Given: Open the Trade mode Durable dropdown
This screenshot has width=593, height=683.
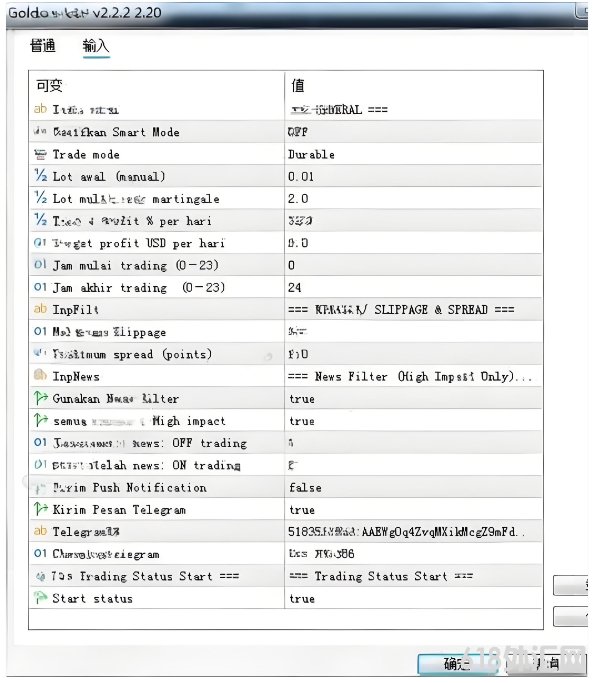Looking at the screenshot, I should click(x=413, y=154).
